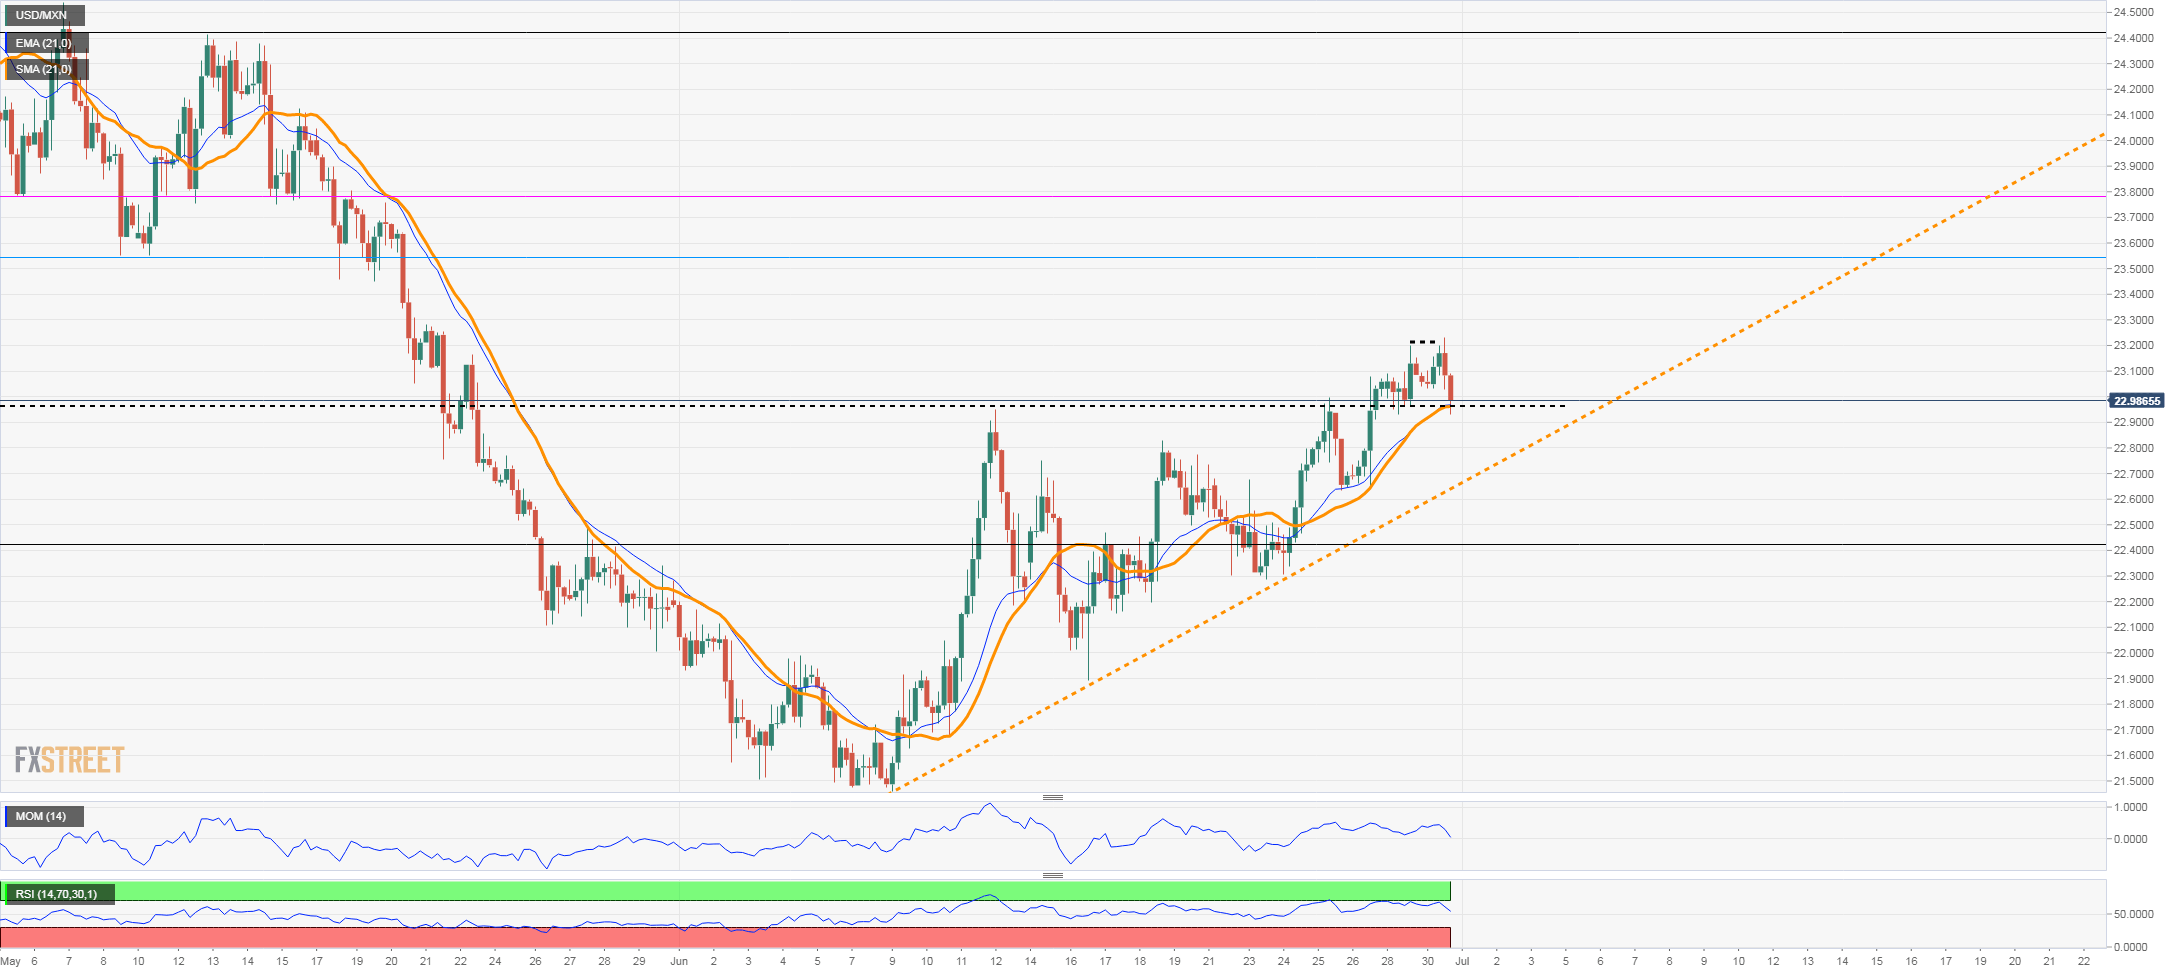Viewport: 2183px width, 974px height.
Task: Click the 23.2000 price axis label
Action: click(2133, 346)
